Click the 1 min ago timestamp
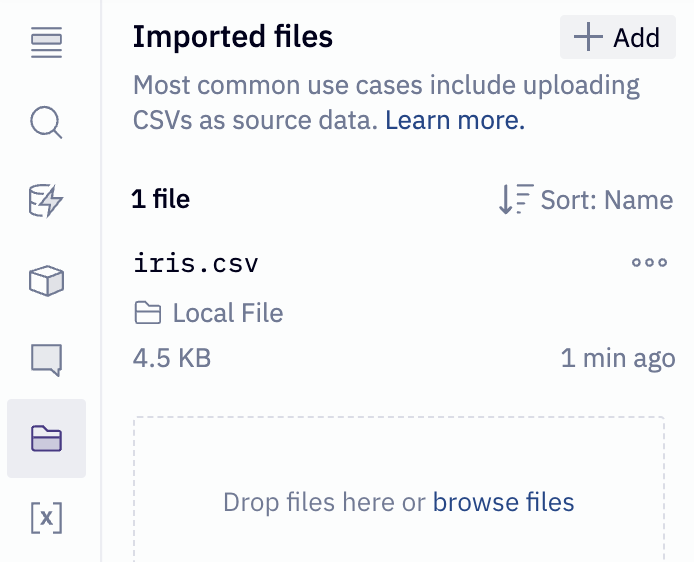 [617, 358]
